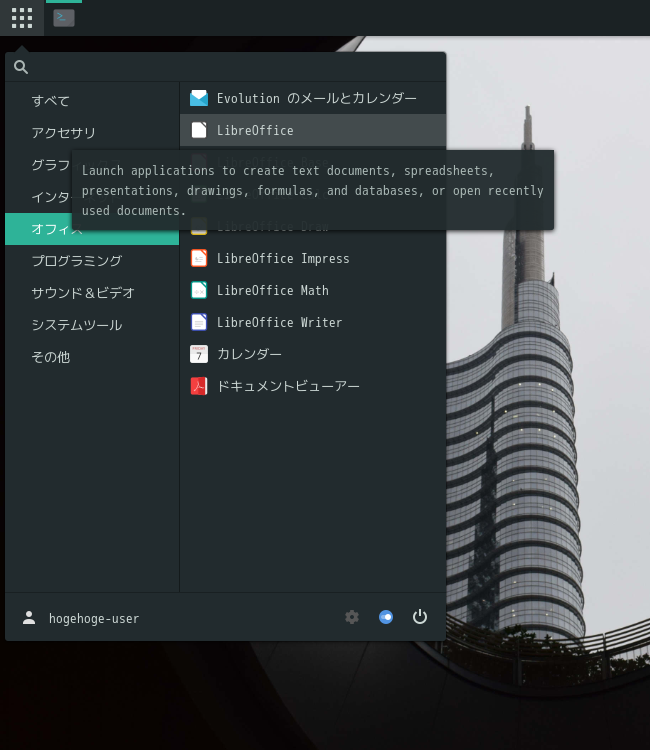Click the blue lock screen icon
Screen dimensions: 650x750
point(386,617)
